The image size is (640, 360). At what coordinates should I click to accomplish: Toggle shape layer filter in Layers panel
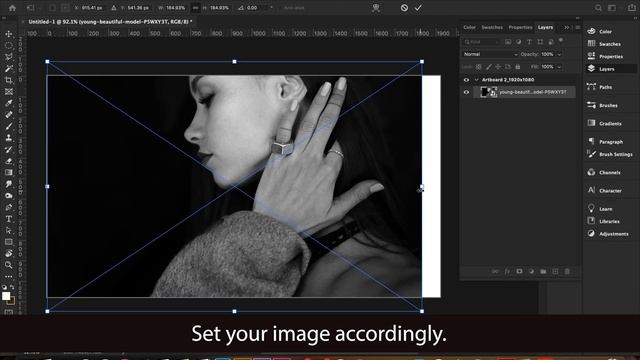click(x=540, y=42)
